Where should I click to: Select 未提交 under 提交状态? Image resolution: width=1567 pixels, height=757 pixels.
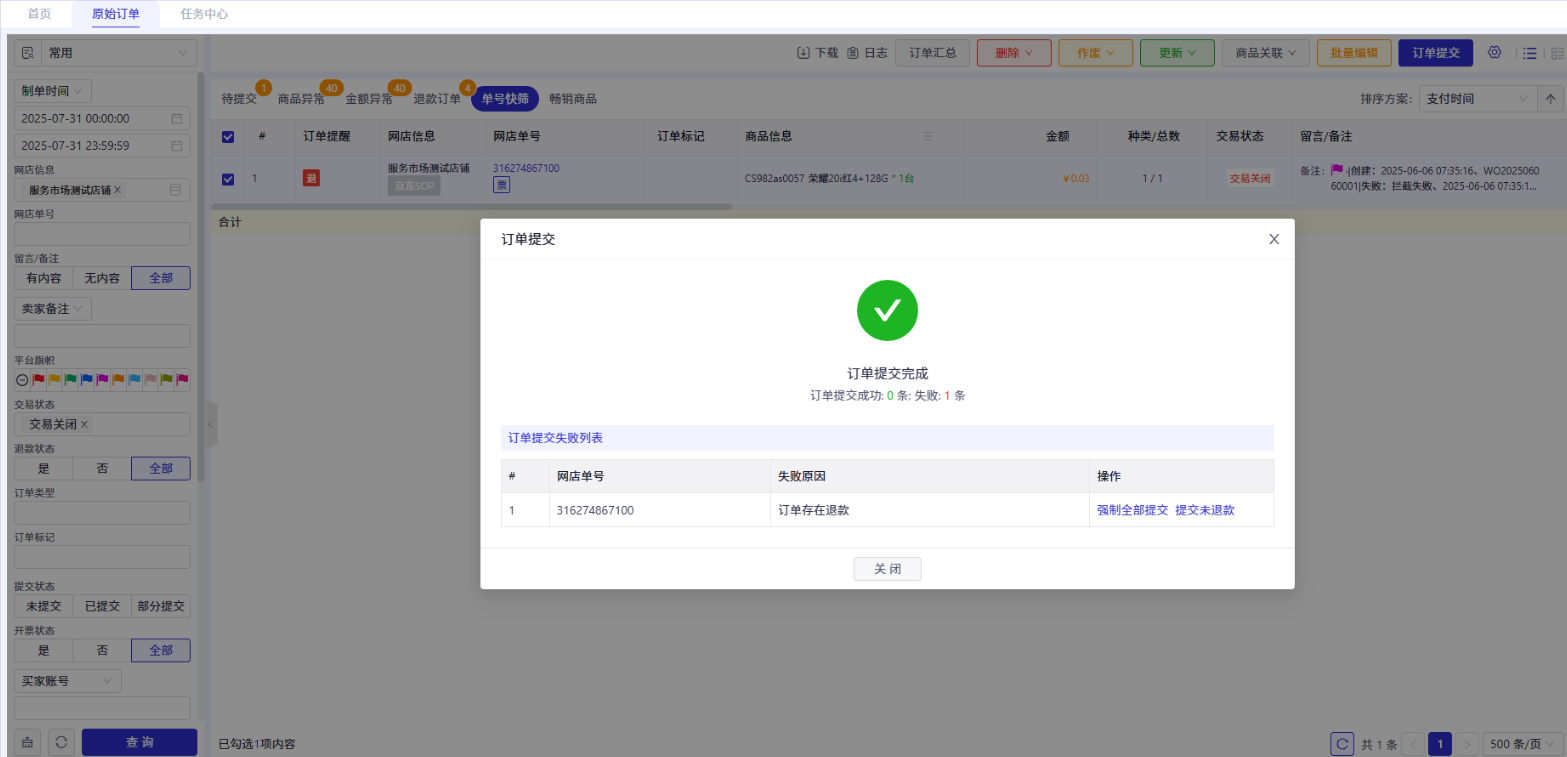43,606
